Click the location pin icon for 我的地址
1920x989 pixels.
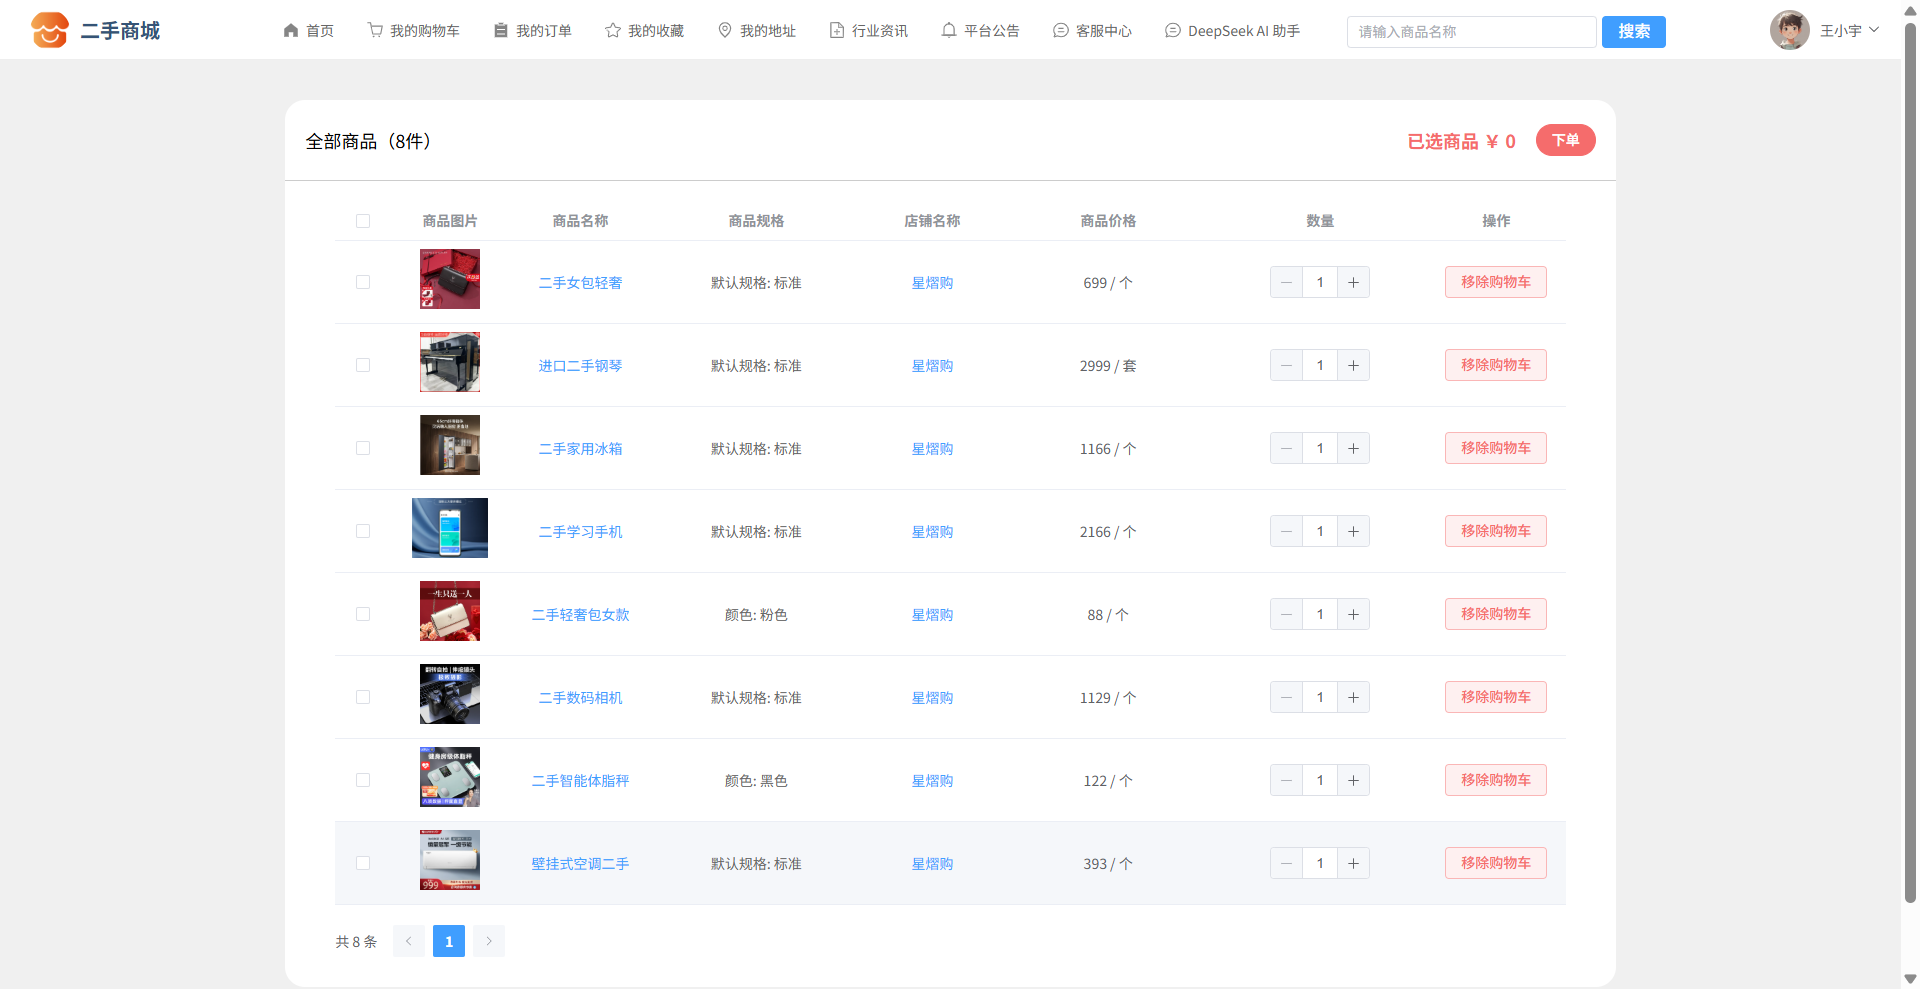725,31
